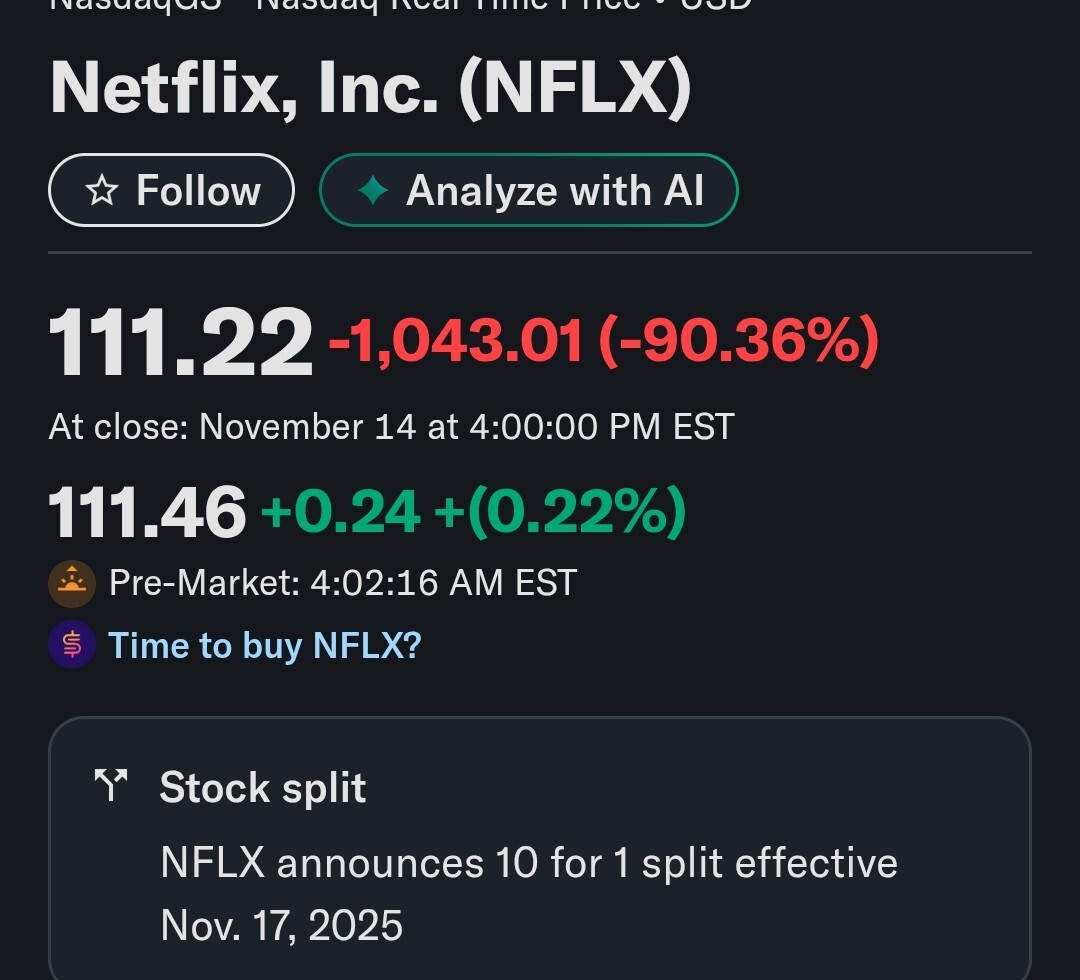Open the '10 for 1 split' announcement text

click(529, 863)
